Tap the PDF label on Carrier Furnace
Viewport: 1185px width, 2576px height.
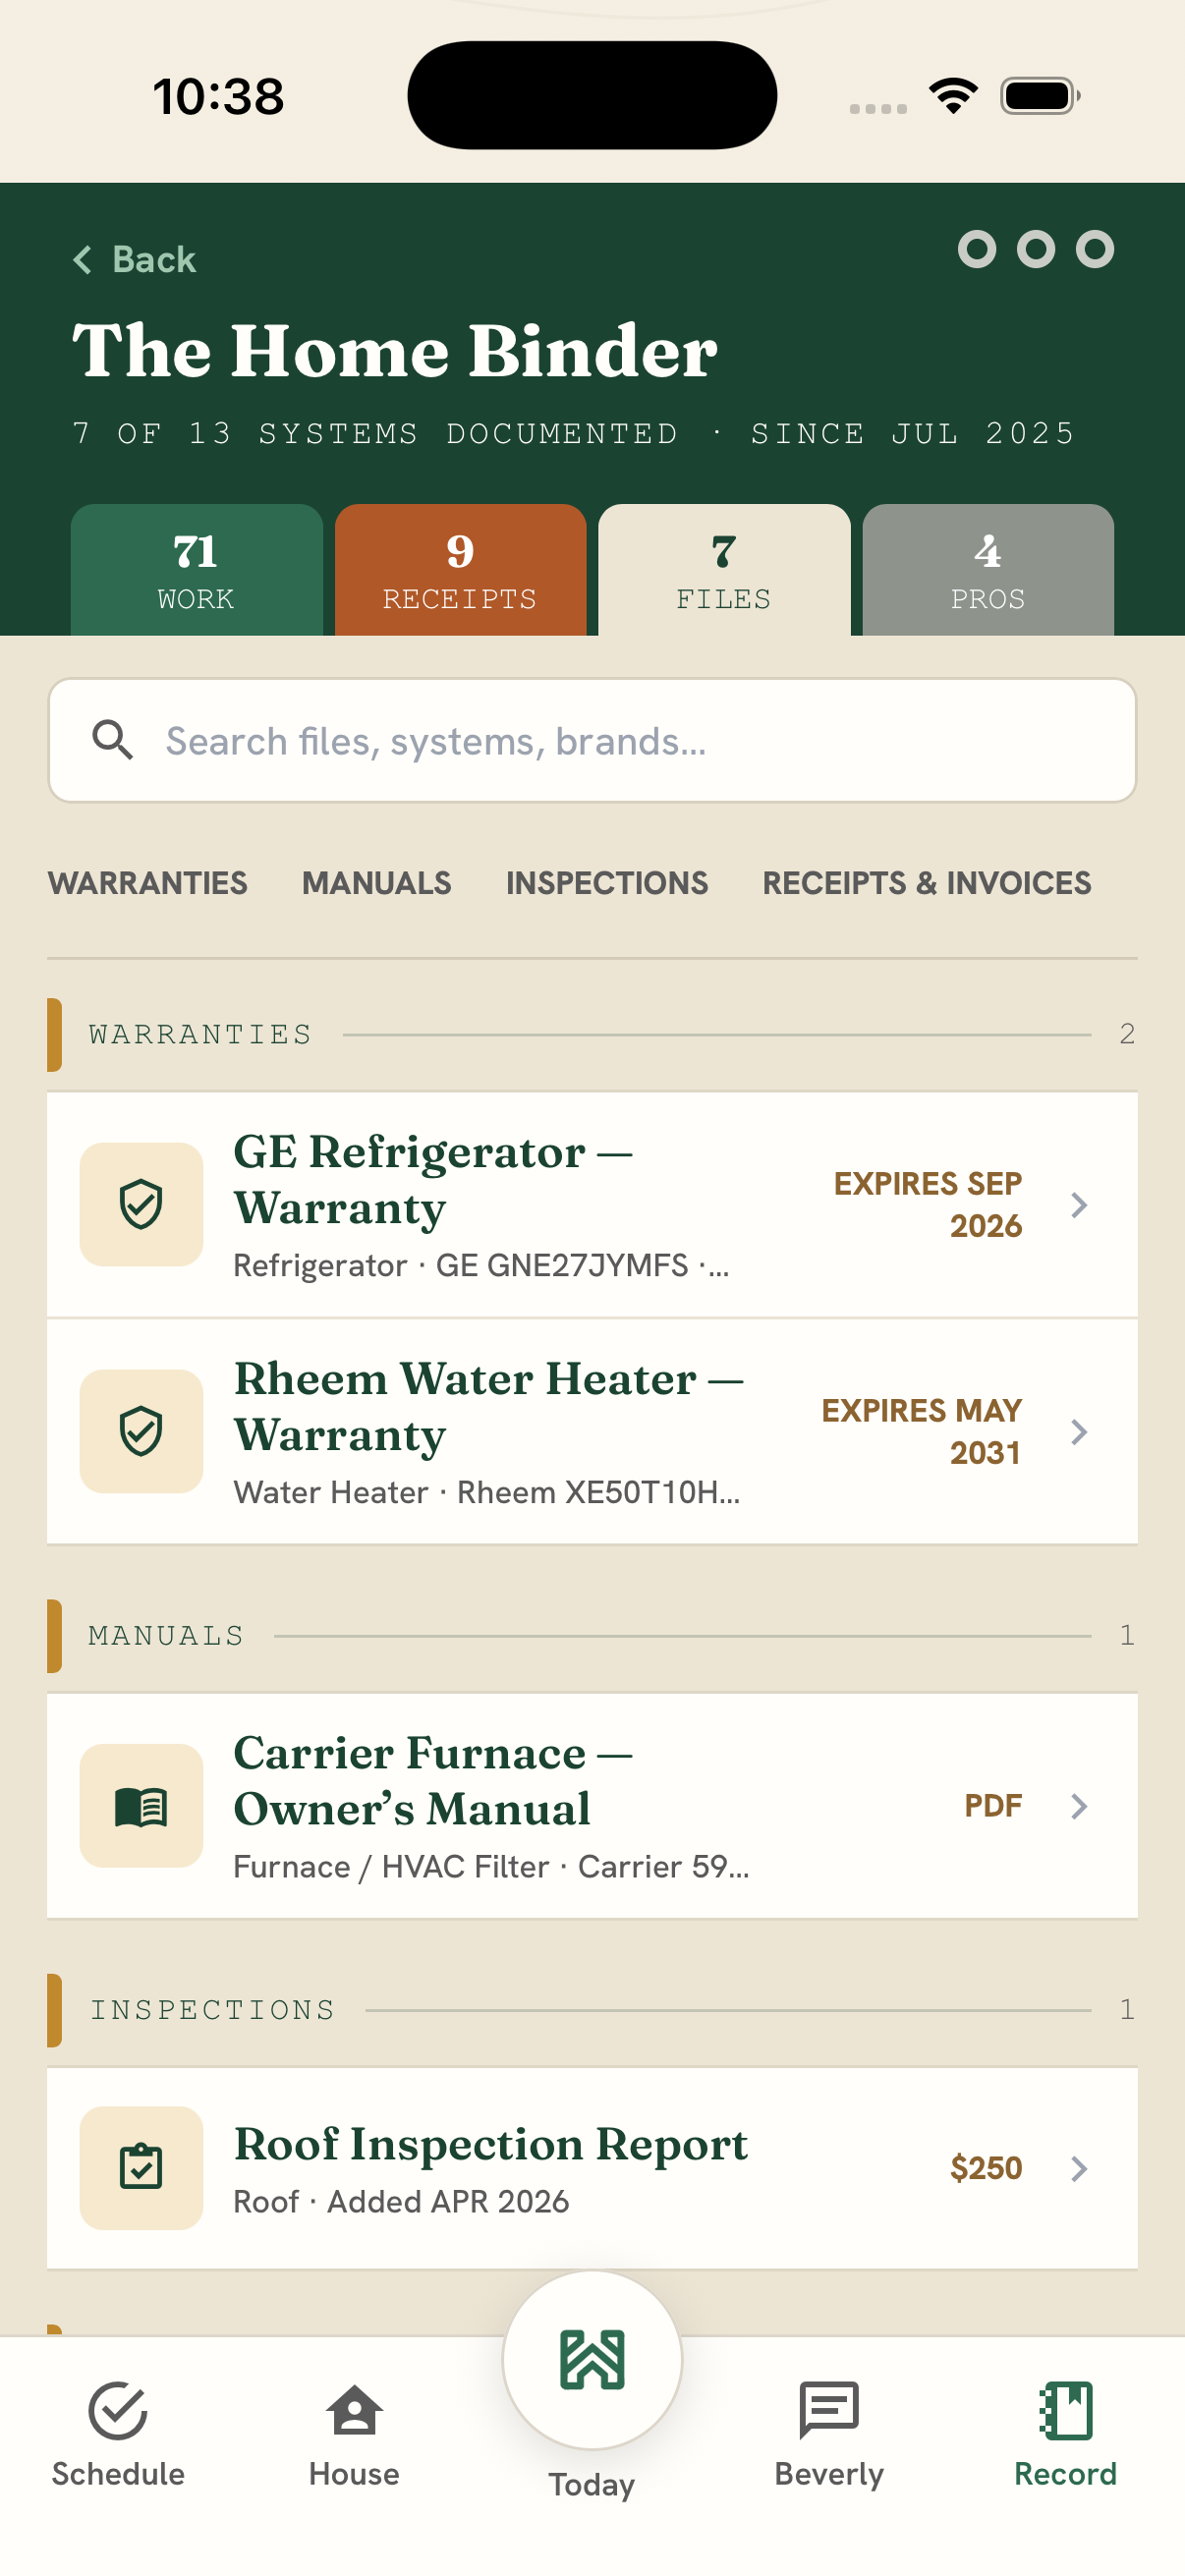(993, 1806)
